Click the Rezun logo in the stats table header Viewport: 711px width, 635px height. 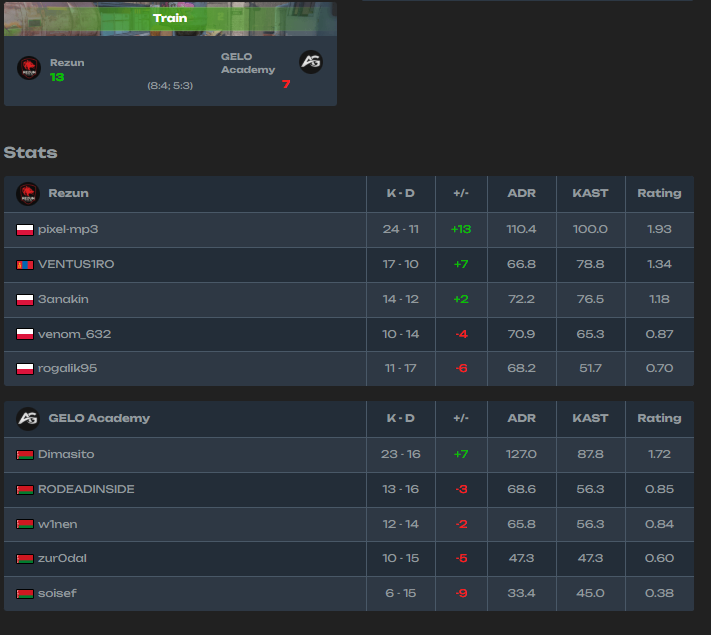coord(28,194)
